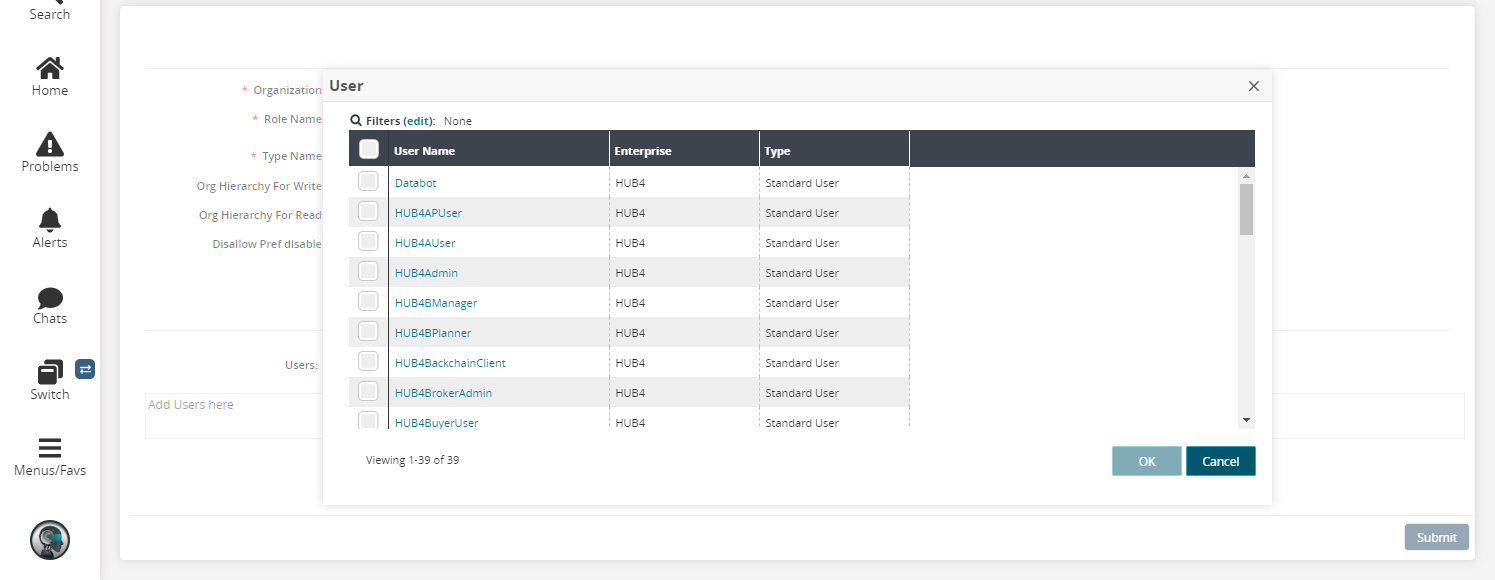Select HUB4Admin's Standard User cell
Screen dimensions: 1495x580
click(x=834, y=273)
